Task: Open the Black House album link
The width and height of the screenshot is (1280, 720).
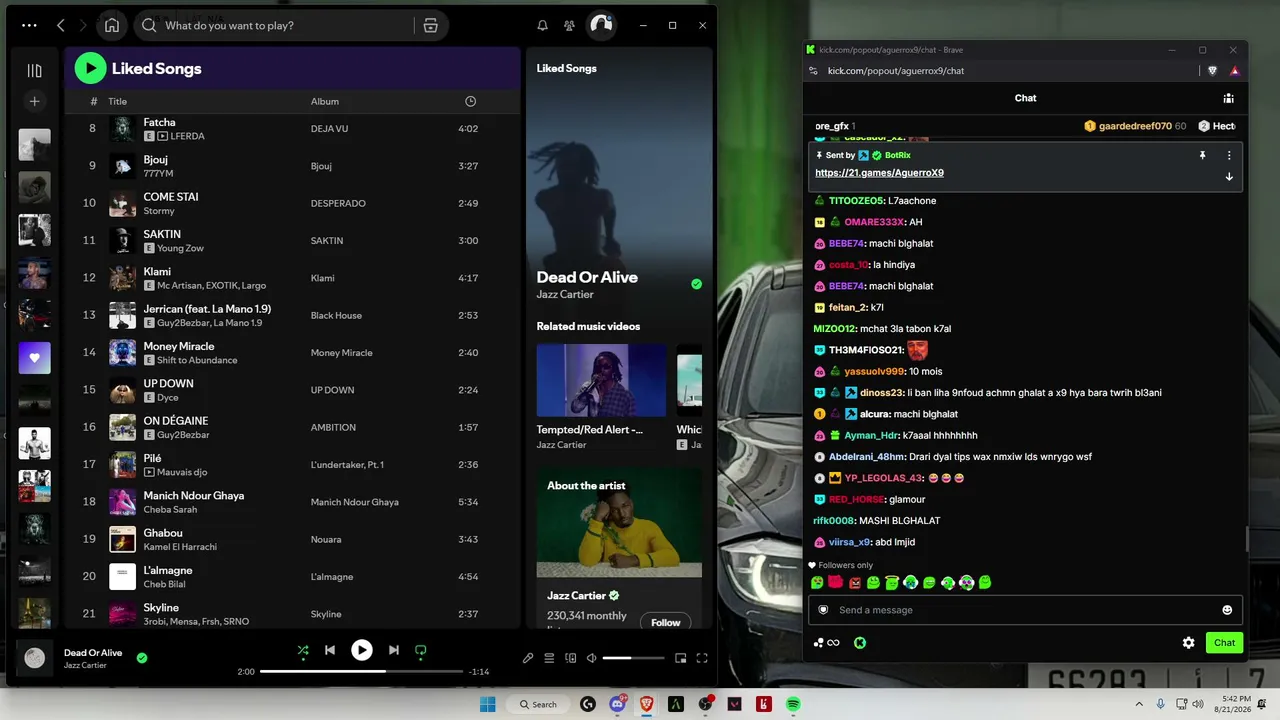Action: (336, 315)
